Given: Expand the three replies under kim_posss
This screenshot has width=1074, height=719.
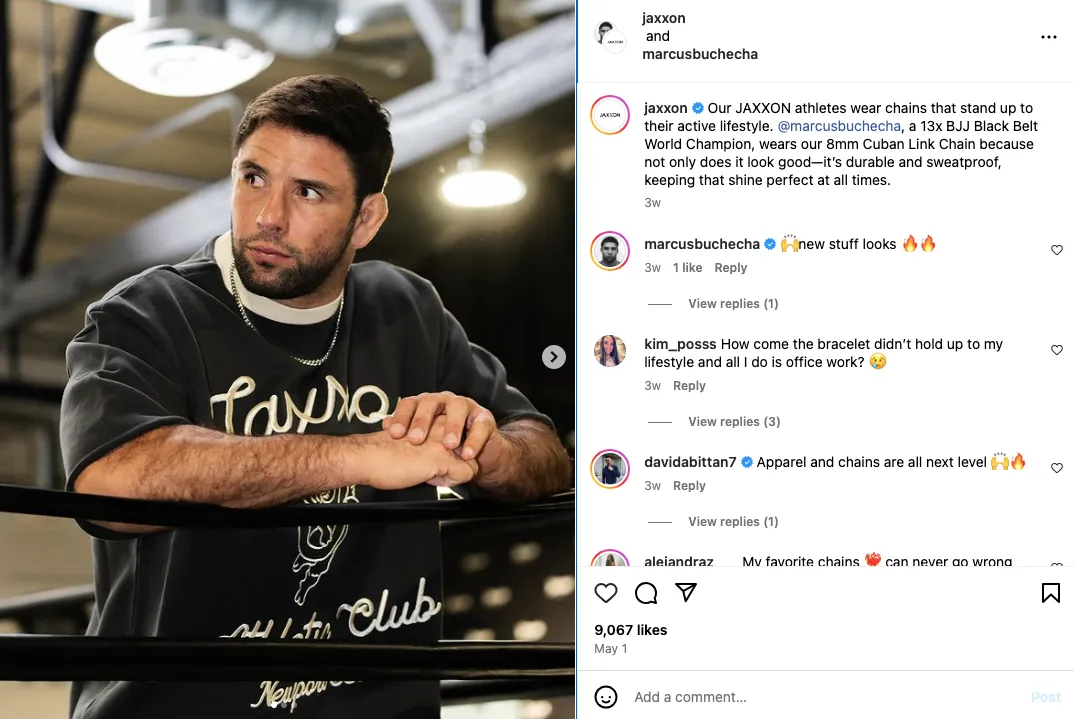Looking at the screenshot, I should [x=733, y=422].
